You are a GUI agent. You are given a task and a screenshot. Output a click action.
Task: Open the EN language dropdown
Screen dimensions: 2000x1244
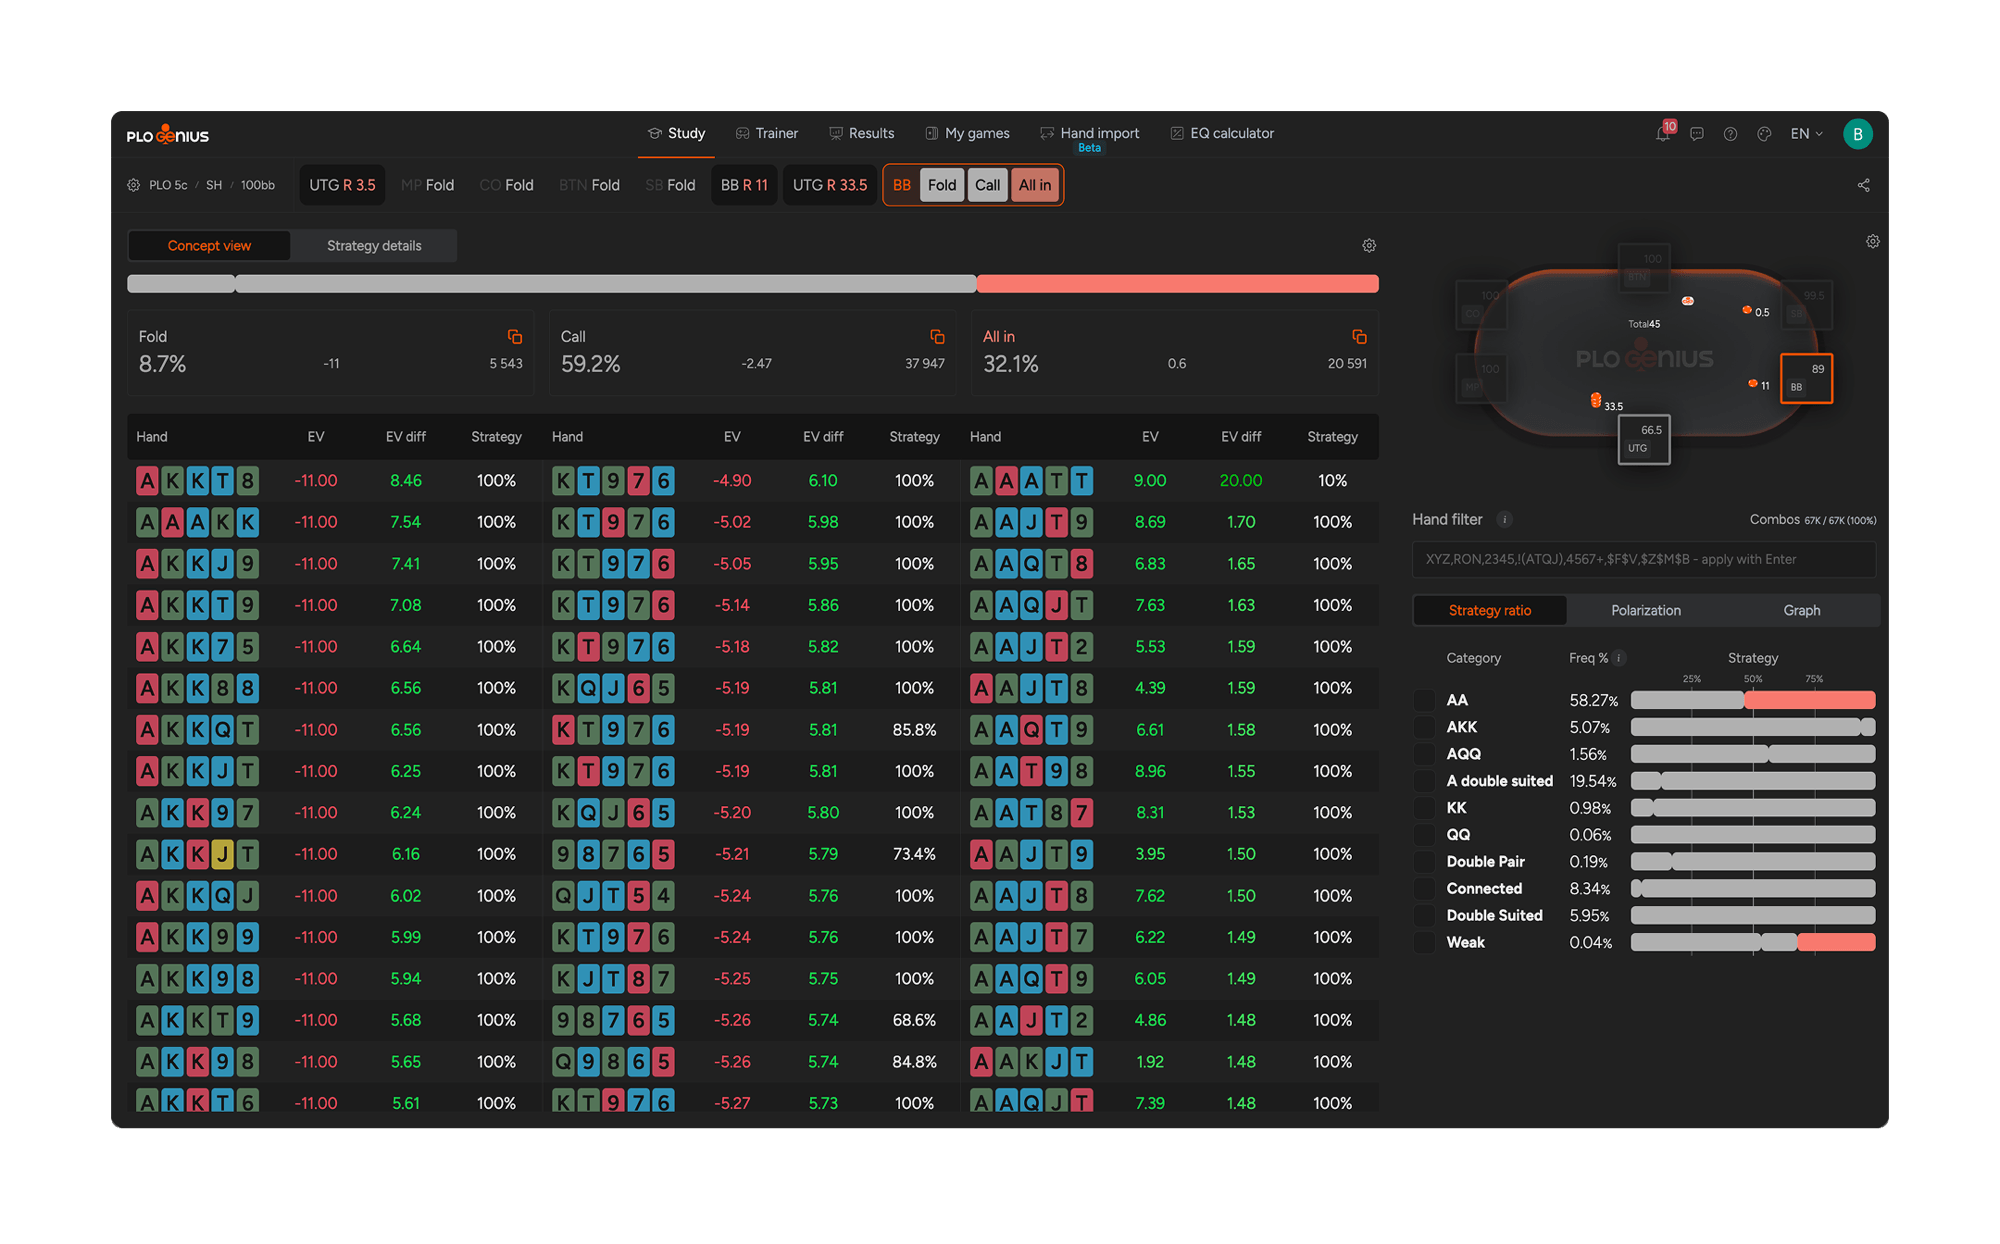[x=1807, y=134]
